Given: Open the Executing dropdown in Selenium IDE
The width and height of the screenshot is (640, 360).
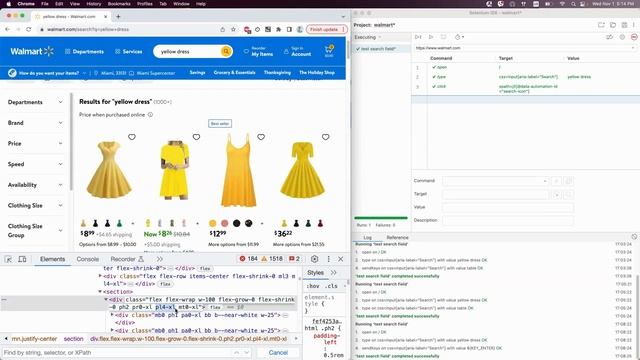Looking at the screenshot, I should point(368,37).
